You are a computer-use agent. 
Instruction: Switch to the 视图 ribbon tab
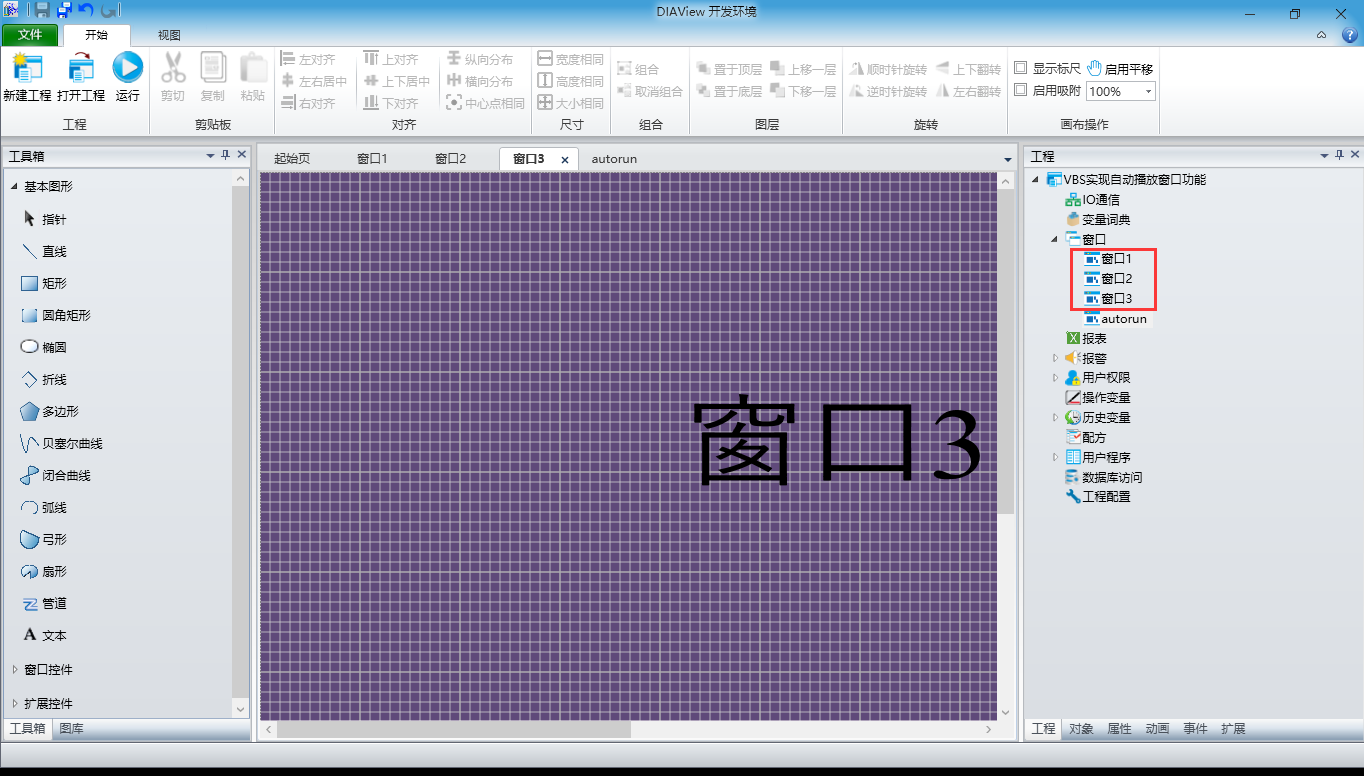click(x=170, y=35)
